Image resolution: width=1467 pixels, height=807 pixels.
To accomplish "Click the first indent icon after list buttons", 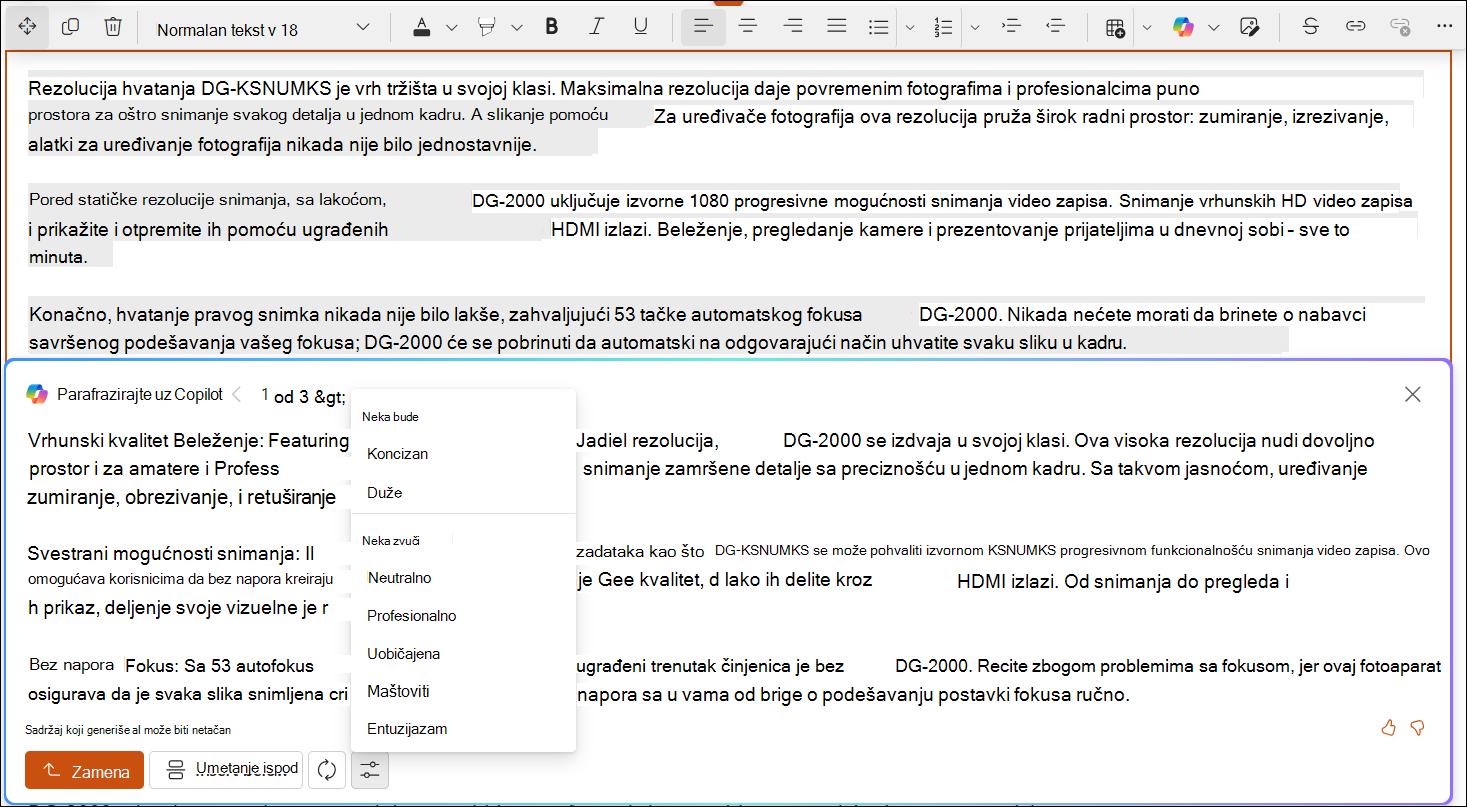I will [1010, 27].
